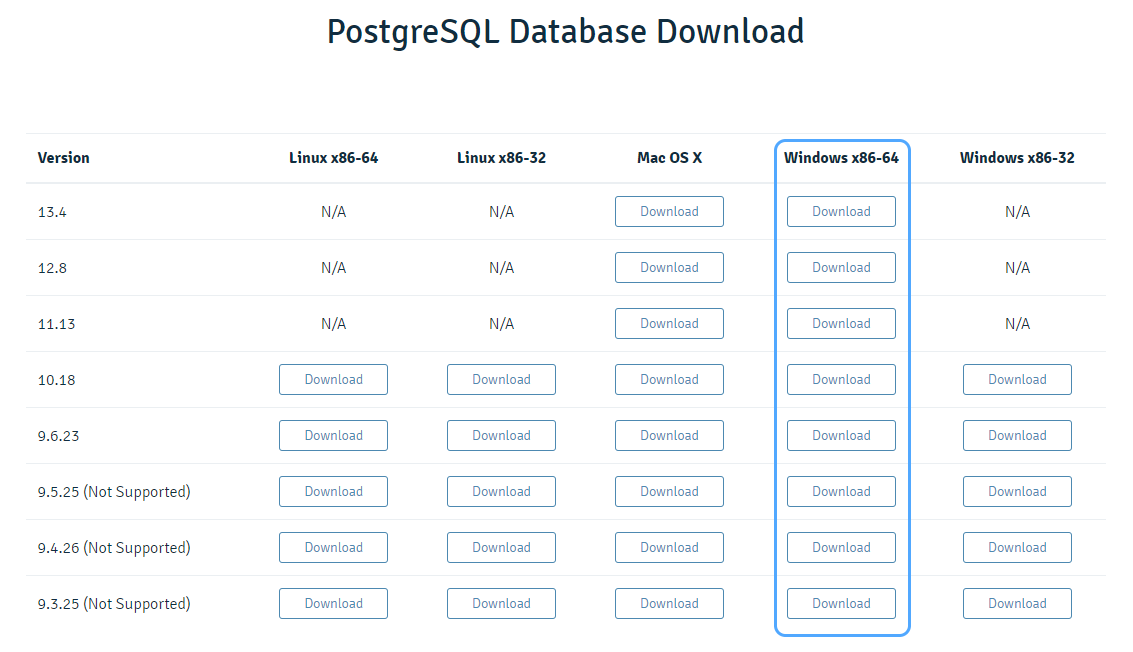The height and width of the screenshot is (652, 1133).
Task: Download PostgreSQL 13.4 for Mac OS X
Action: click(669, 211)
